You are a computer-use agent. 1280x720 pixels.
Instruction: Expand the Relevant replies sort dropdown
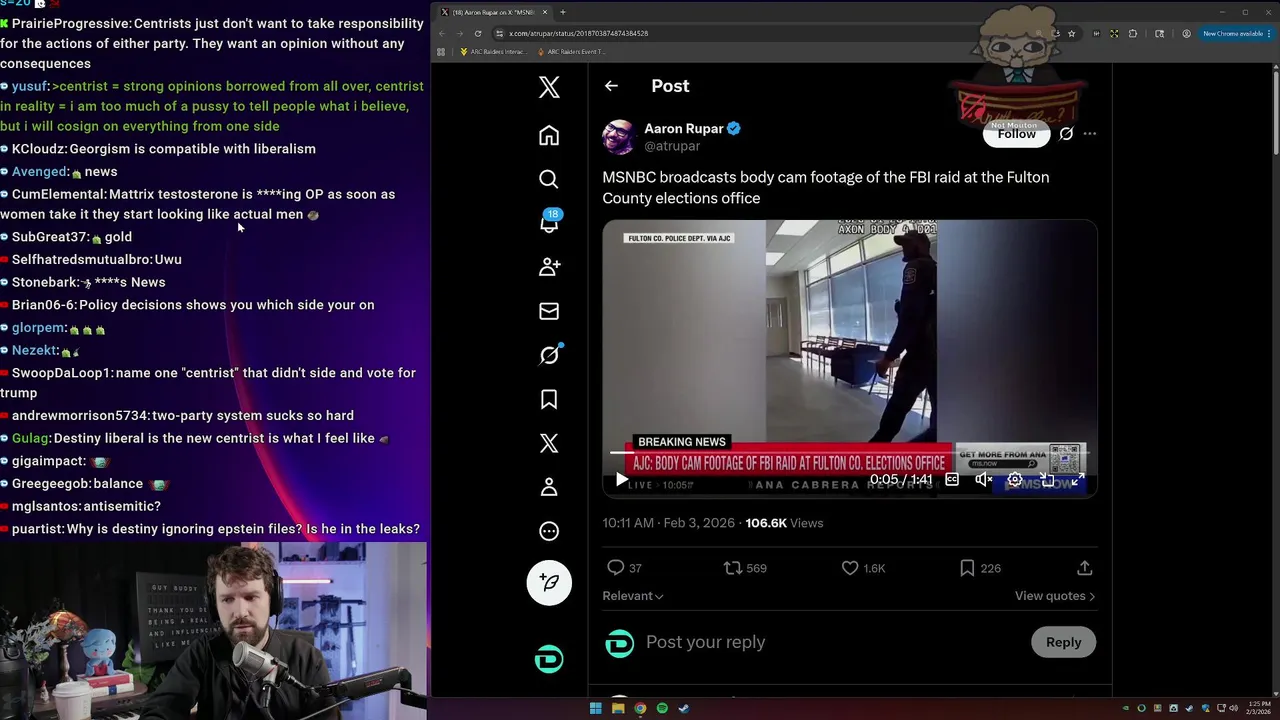632,596
